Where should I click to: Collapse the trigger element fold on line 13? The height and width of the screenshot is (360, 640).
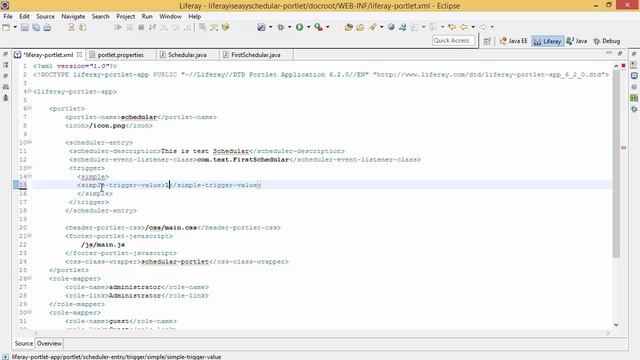pos(30,168)
